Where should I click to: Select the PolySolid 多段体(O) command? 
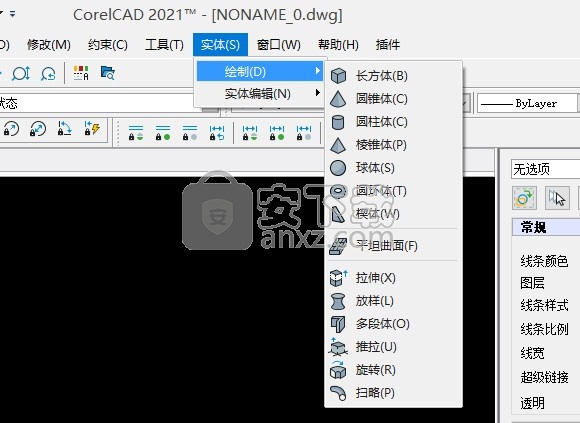coord(393,324)
